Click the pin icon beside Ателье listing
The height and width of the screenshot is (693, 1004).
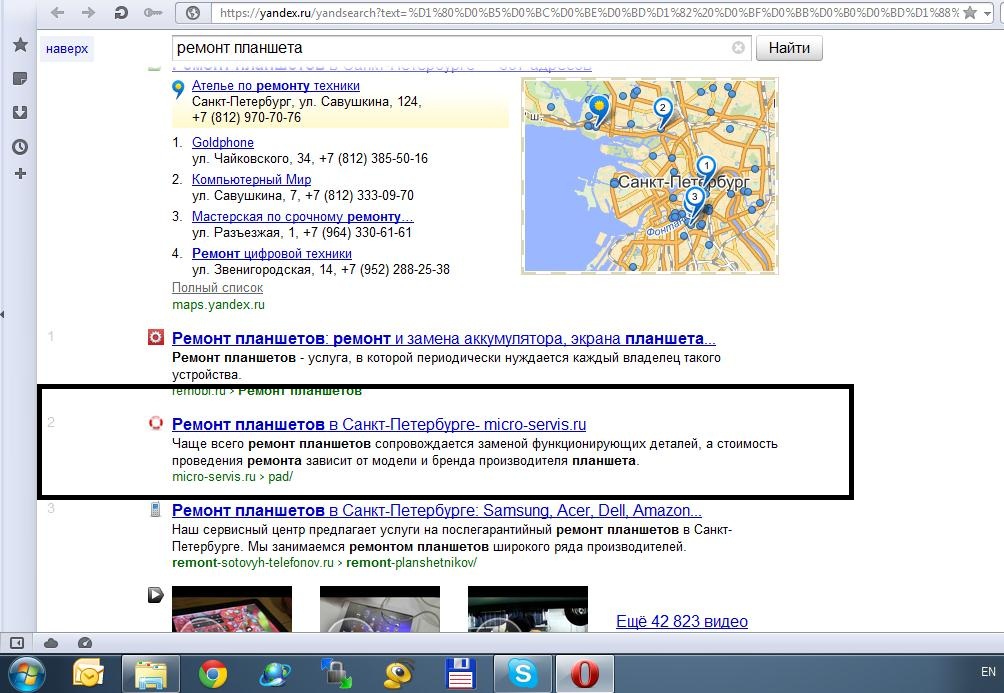coord(178,90)
